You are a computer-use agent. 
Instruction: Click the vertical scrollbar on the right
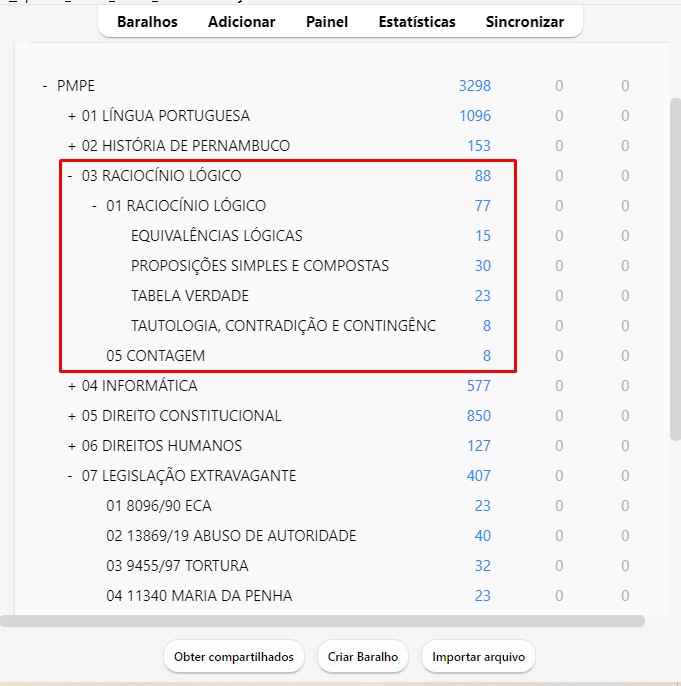point(675,270)
